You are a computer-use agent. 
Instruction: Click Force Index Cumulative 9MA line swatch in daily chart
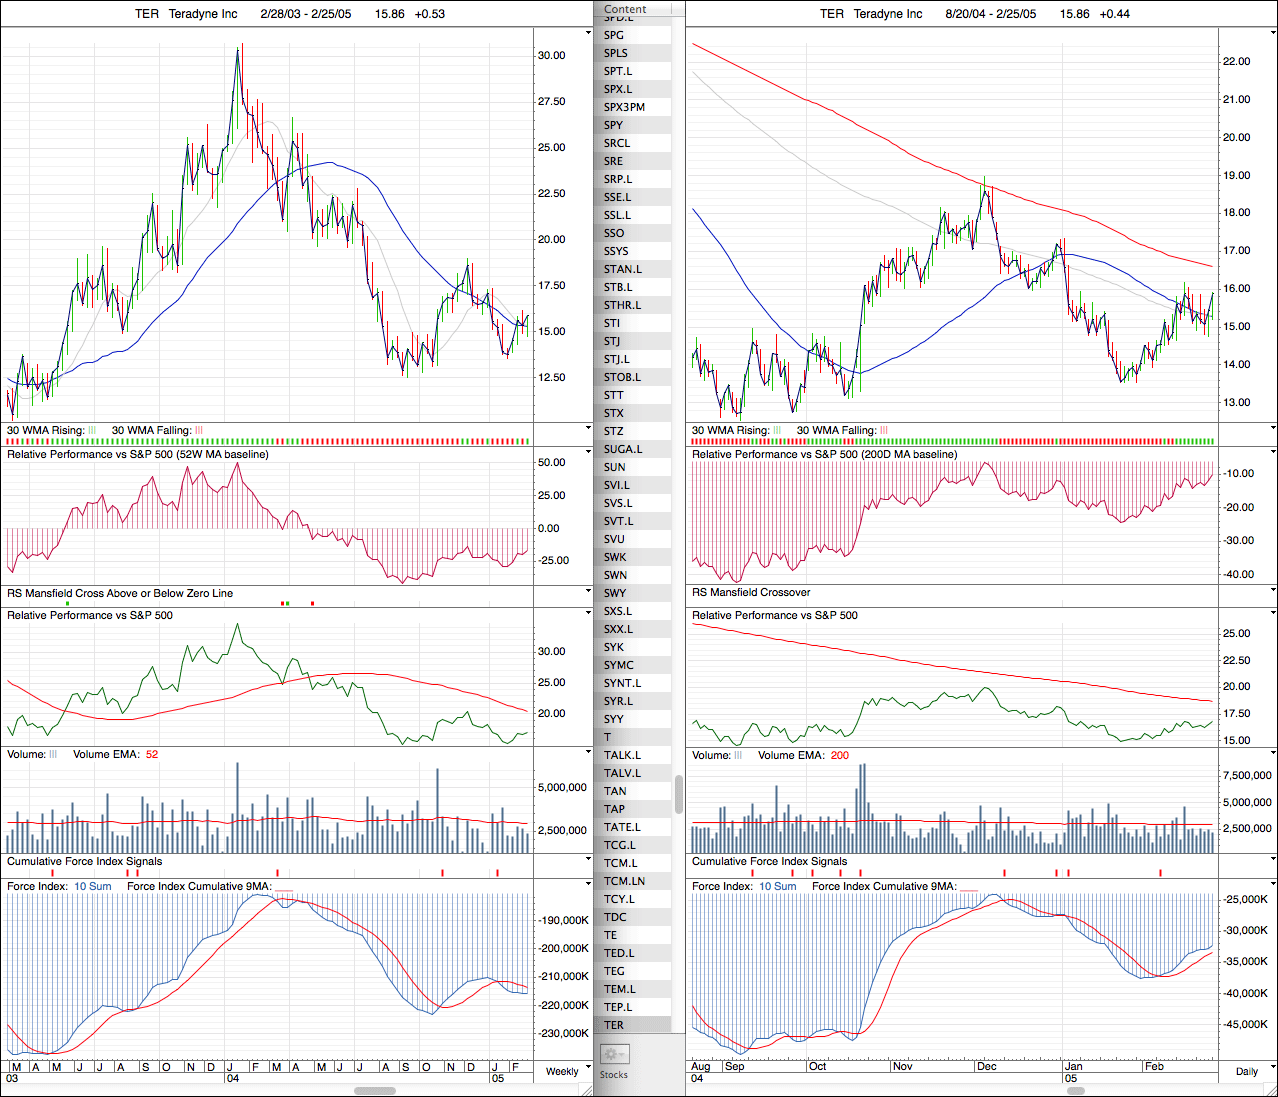[x=969, y=888]
